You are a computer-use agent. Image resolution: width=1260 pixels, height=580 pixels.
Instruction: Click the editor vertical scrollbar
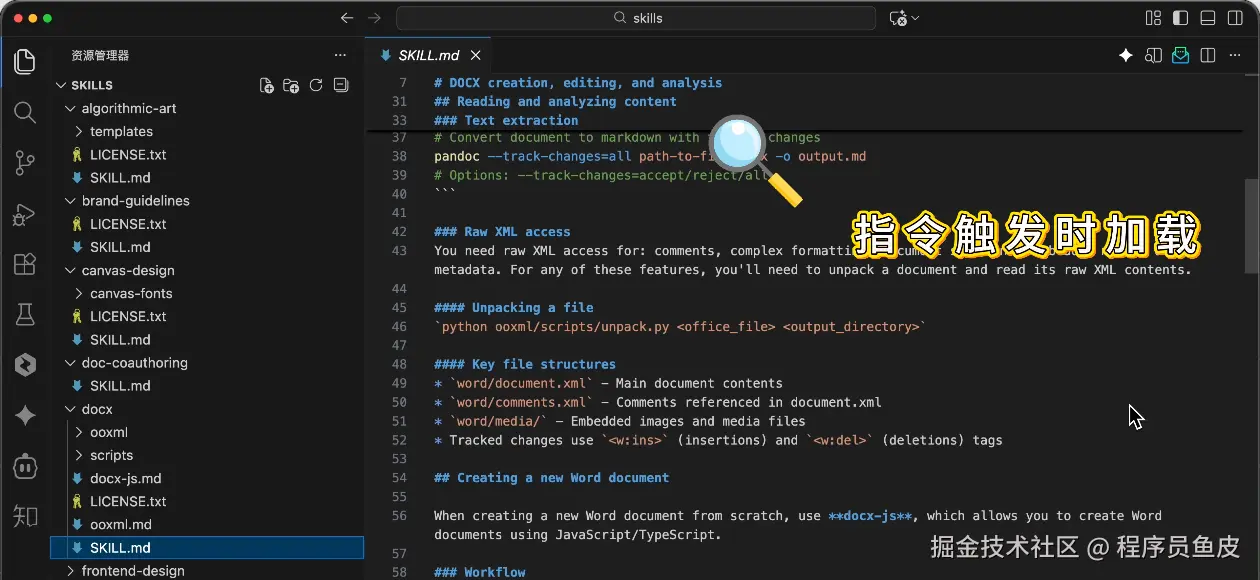1252,225
